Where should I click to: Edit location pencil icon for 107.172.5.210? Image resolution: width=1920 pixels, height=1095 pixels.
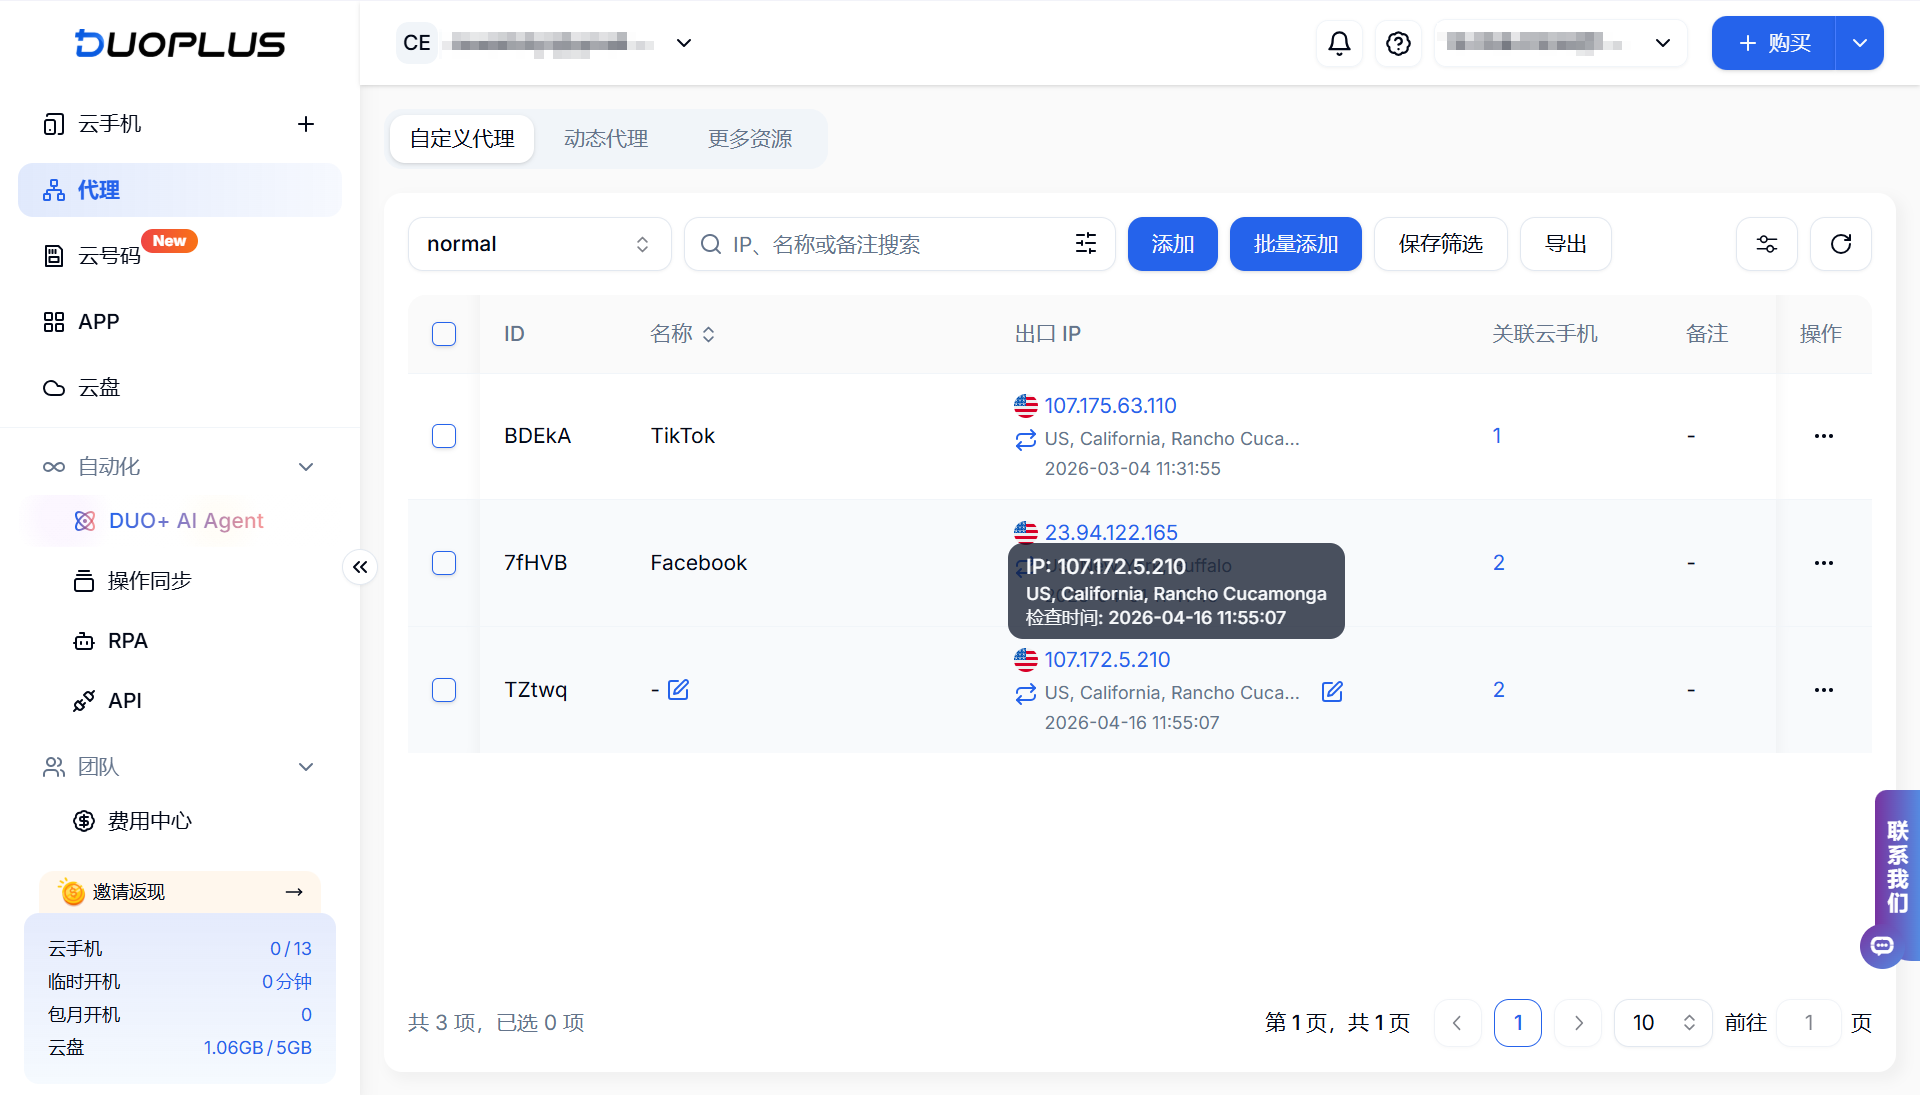click(x=1332, y=692)
